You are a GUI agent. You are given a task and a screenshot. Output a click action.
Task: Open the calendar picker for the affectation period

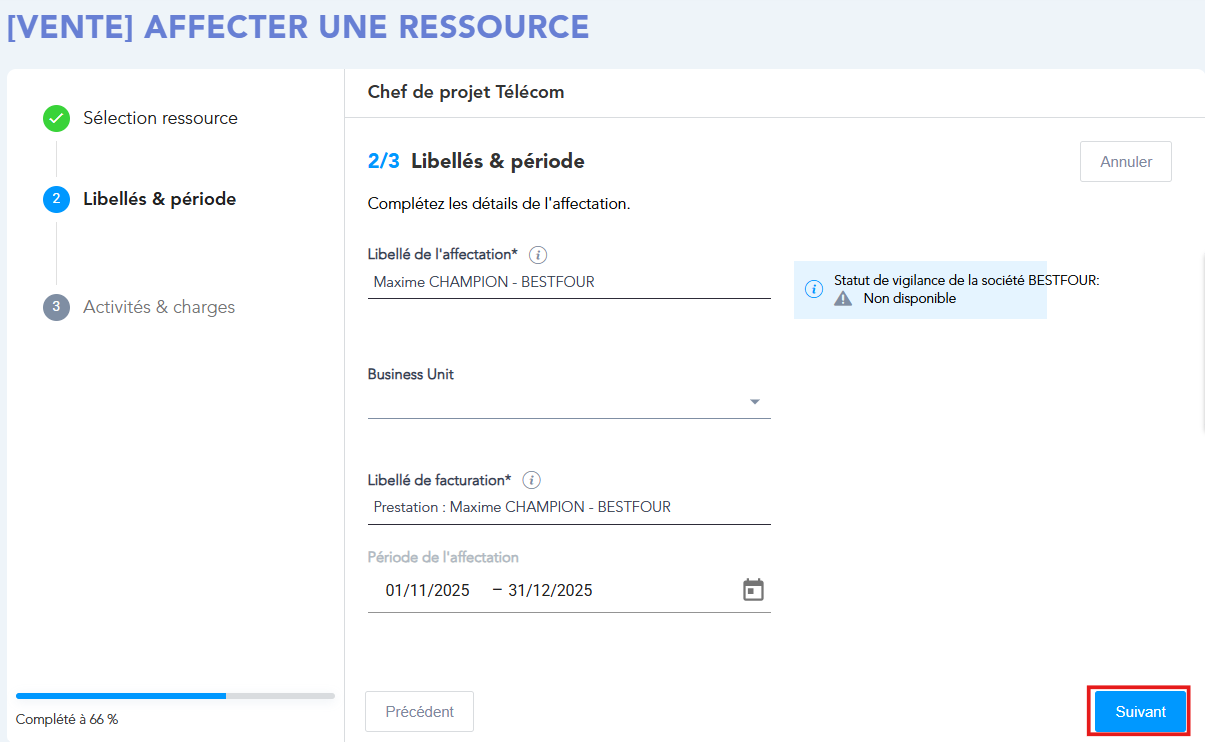point(753,590)
